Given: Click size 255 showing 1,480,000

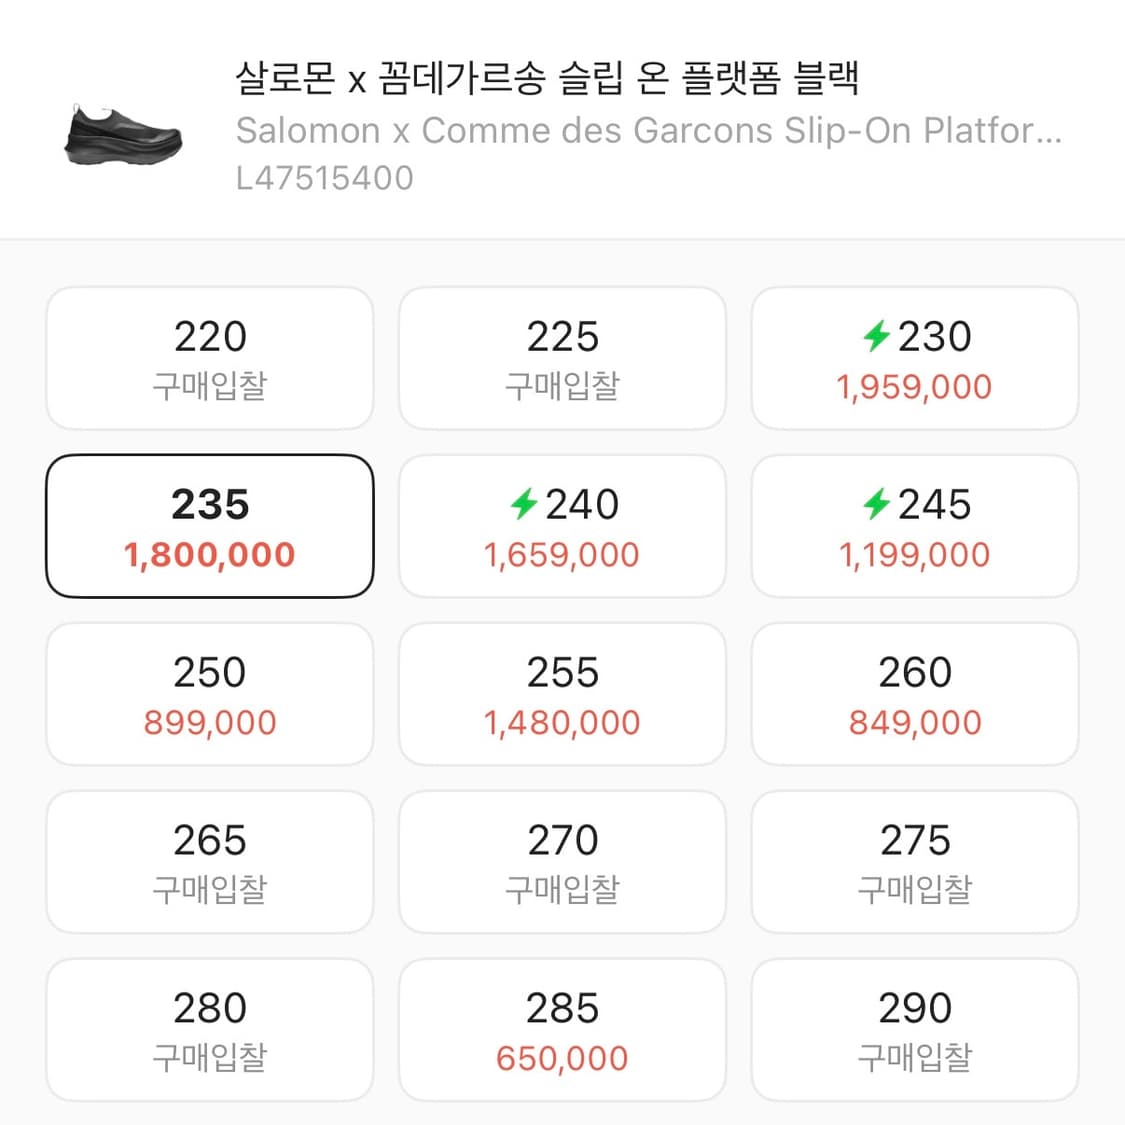Looking at the screenshot, I should tap(562, 693).
